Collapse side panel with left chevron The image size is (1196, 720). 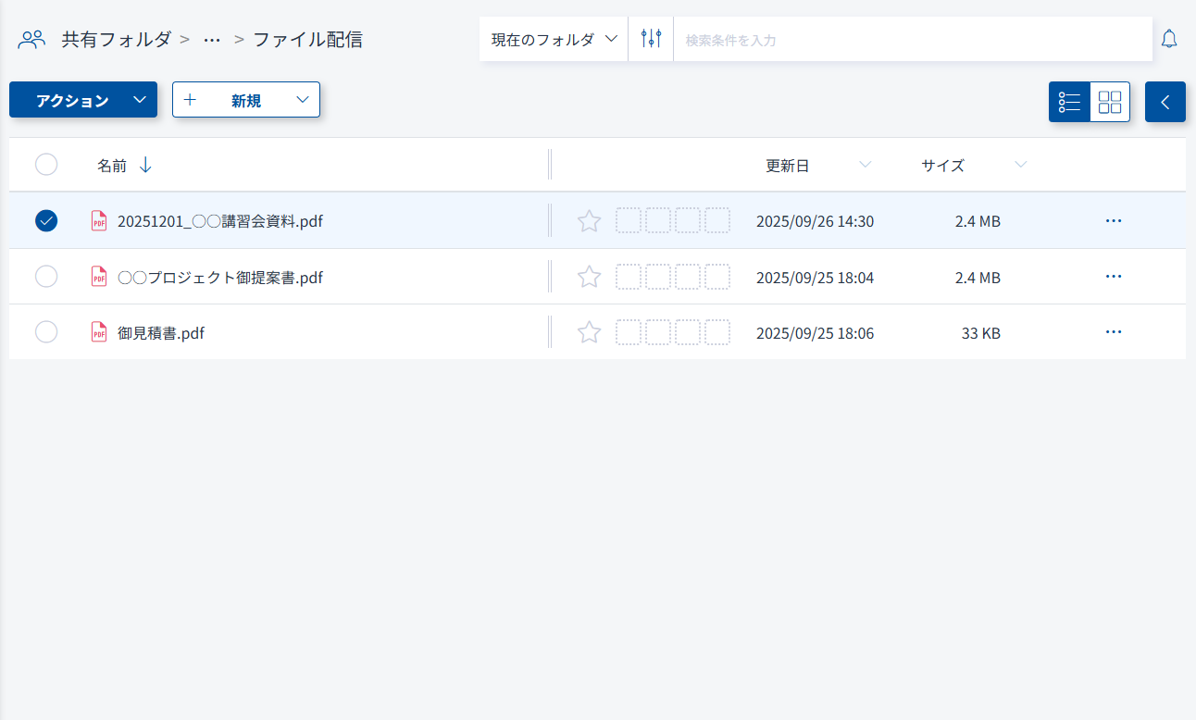coord(1165,102)
